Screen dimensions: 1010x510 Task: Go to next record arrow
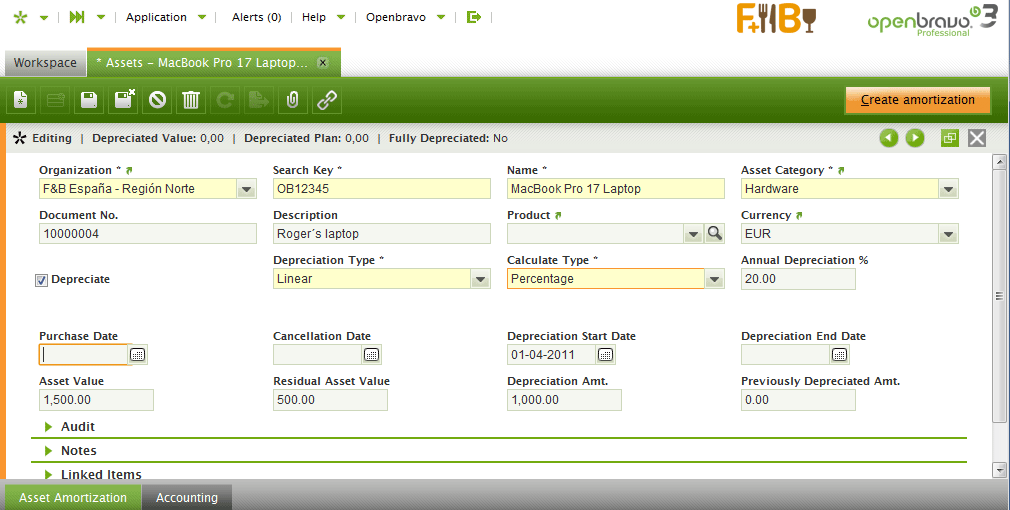(x=915, y=138)
